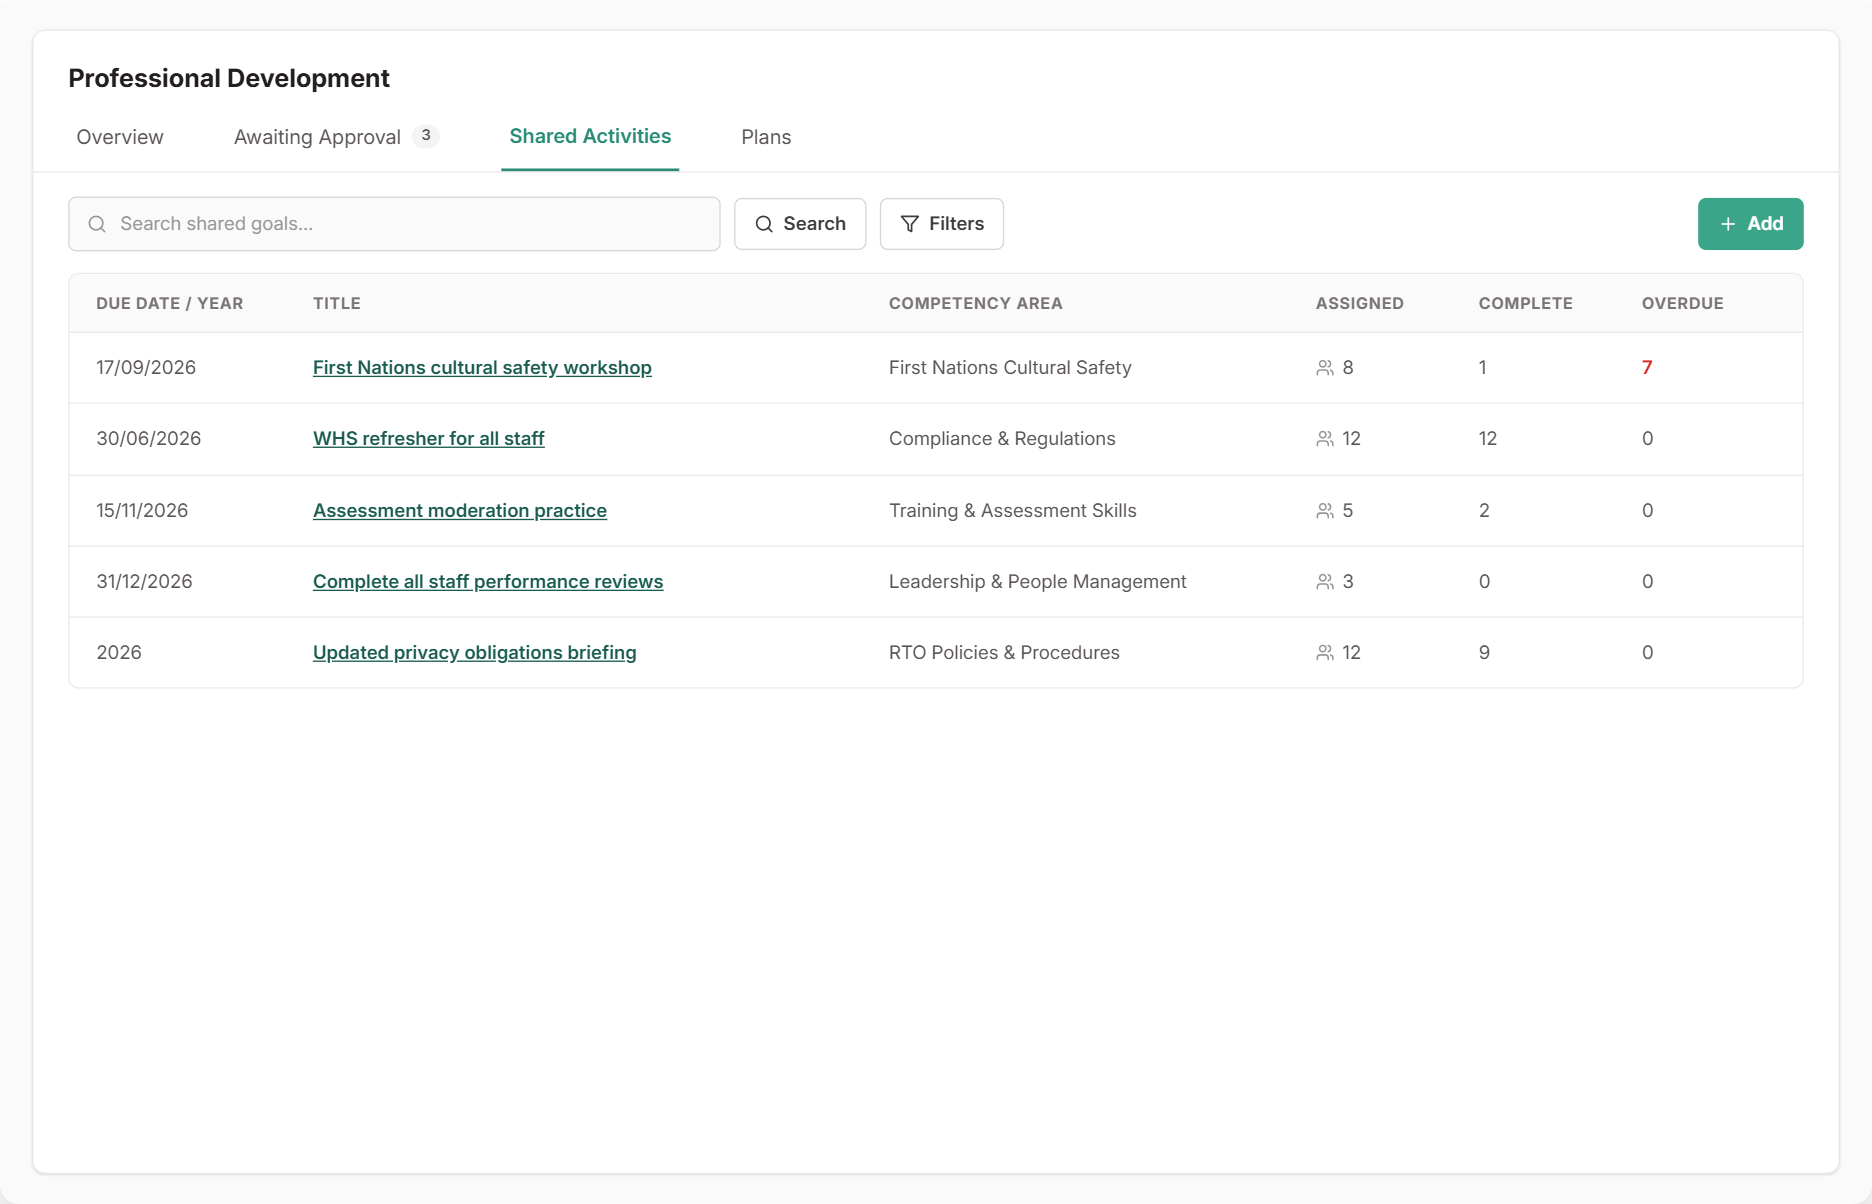Click assigned people icon in WHS refresher row

[1325, 439]
